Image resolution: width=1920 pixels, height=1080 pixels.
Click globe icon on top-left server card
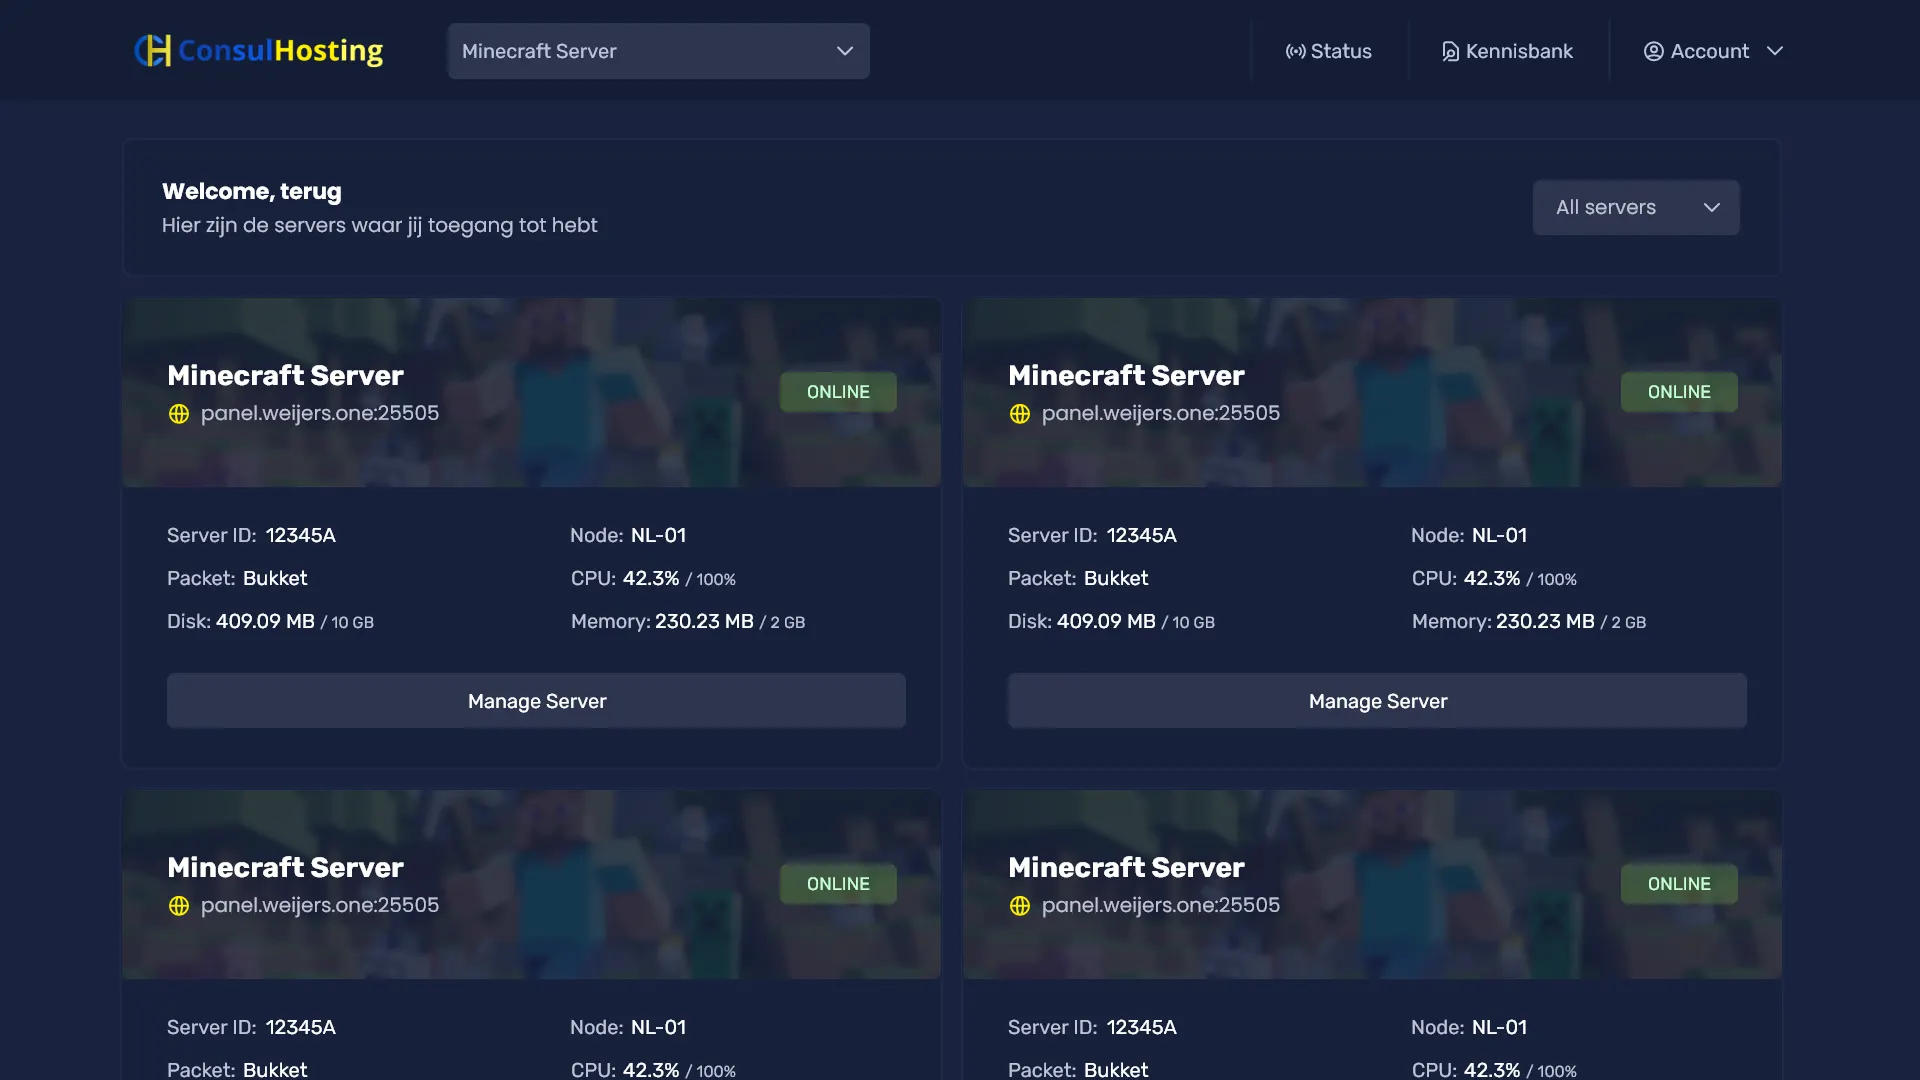point(179,414)
